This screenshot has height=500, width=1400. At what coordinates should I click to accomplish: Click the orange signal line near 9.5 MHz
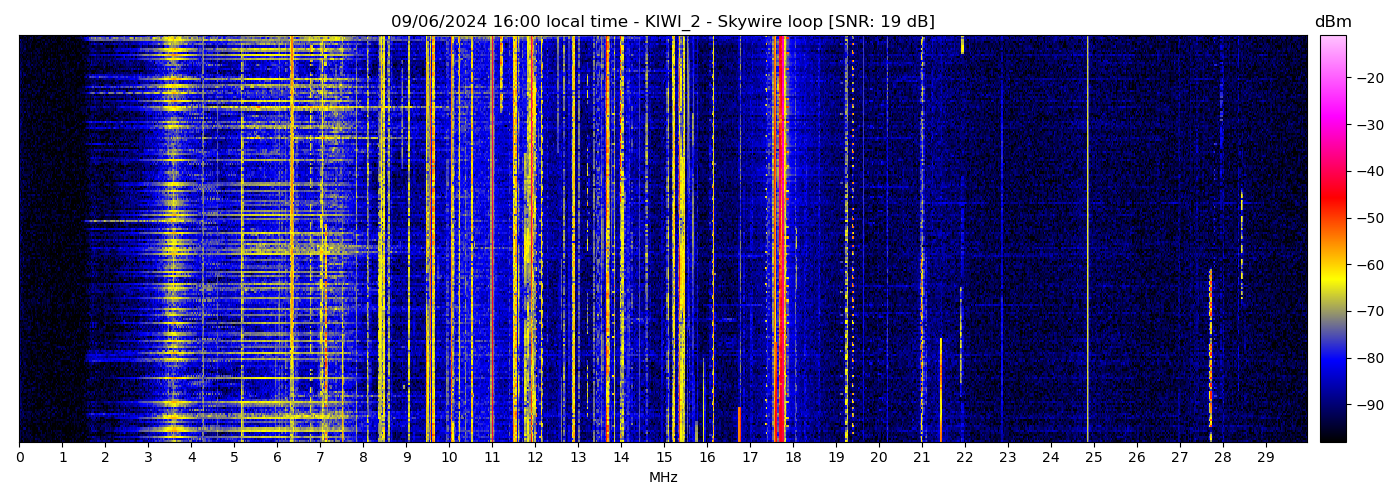coord(429,240)
